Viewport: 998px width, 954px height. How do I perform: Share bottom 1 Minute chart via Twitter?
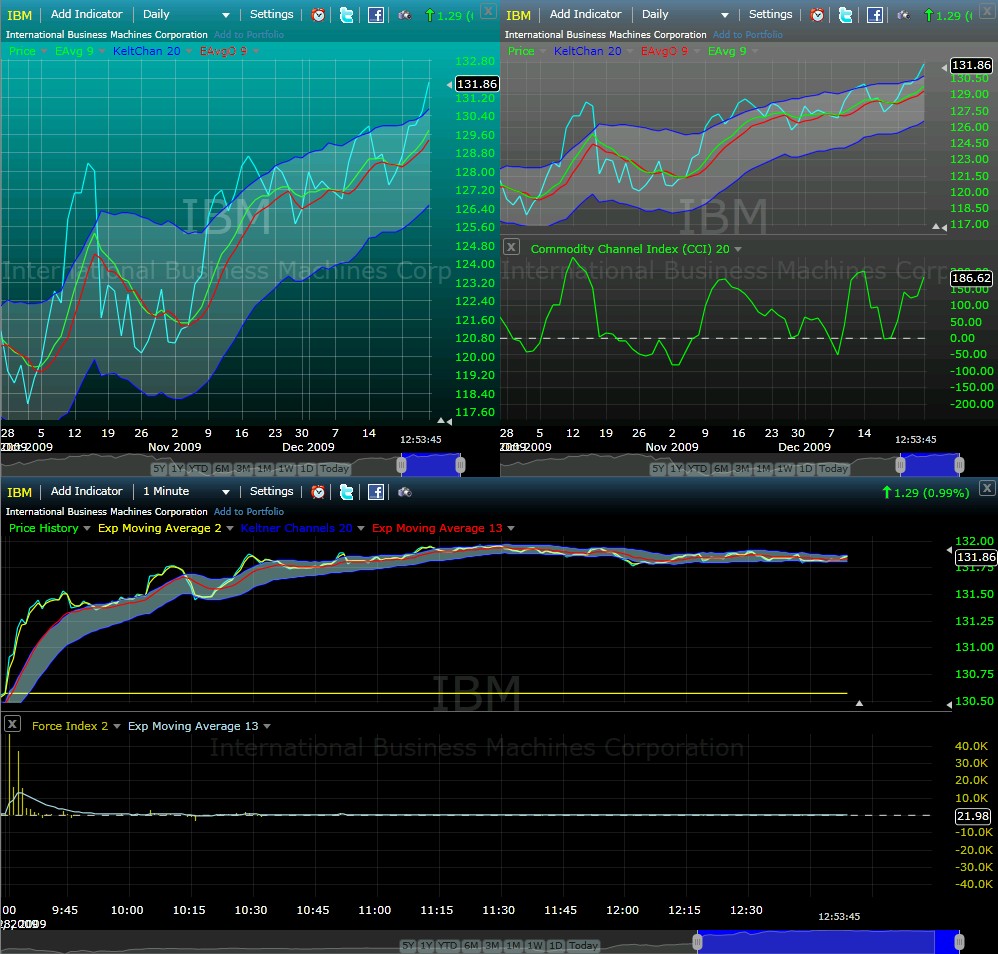346,491
